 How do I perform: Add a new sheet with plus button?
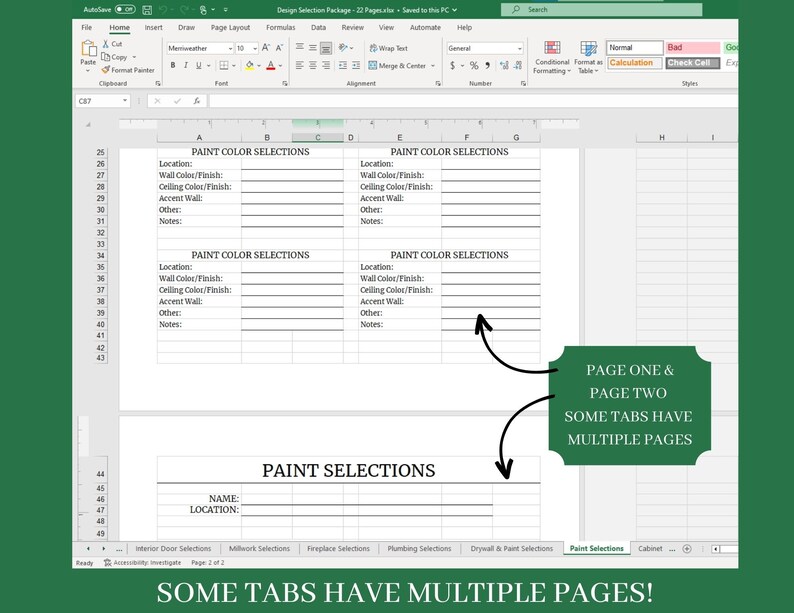pos(687,549)
